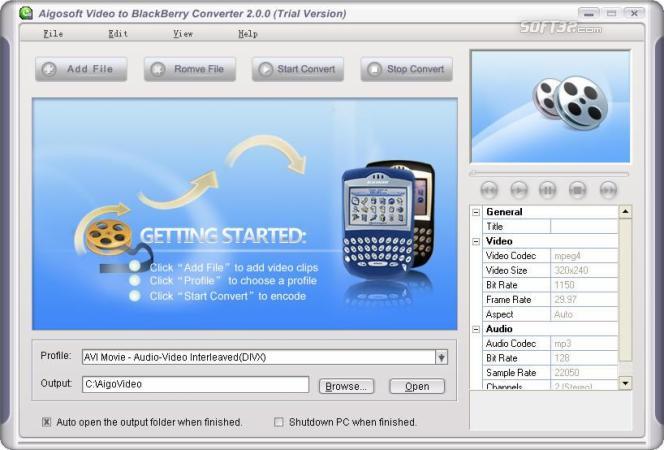Click the Video Codec property label
The image size is (664, 450).
coord(511,256)
